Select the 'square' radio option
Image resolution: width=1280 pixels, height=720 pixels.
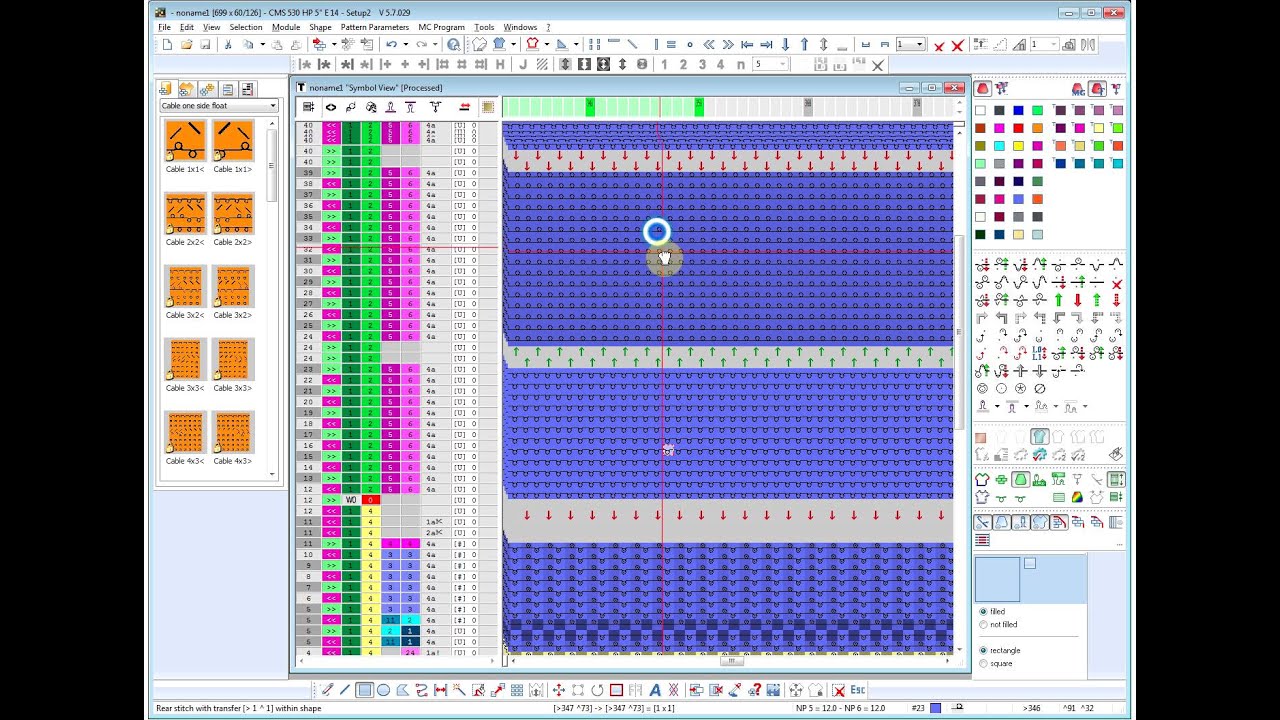[983, 663]
